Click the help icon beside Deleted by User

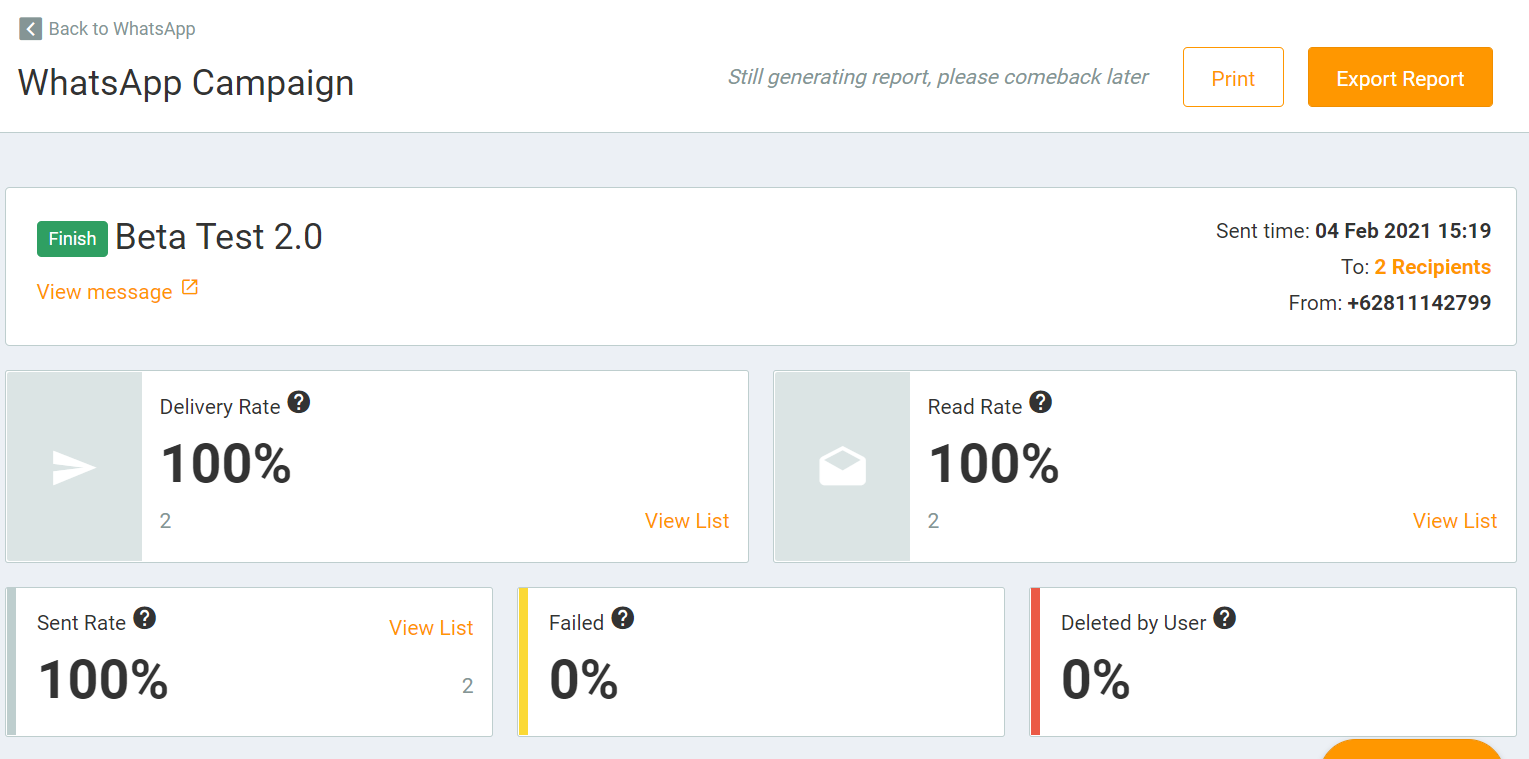1225,617
